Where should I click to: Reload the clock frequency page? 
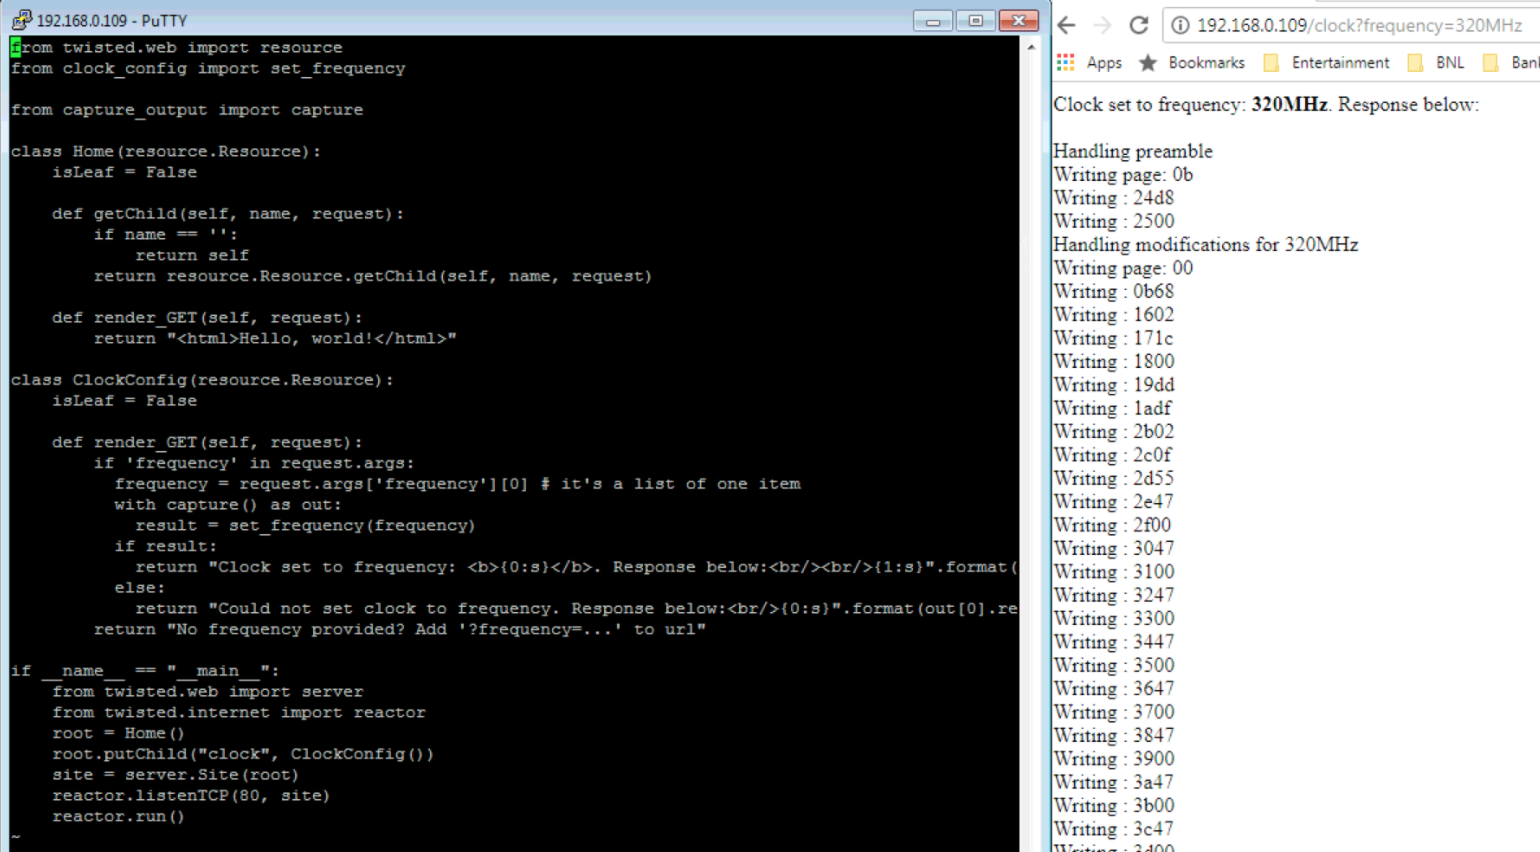coord(1138,25)
